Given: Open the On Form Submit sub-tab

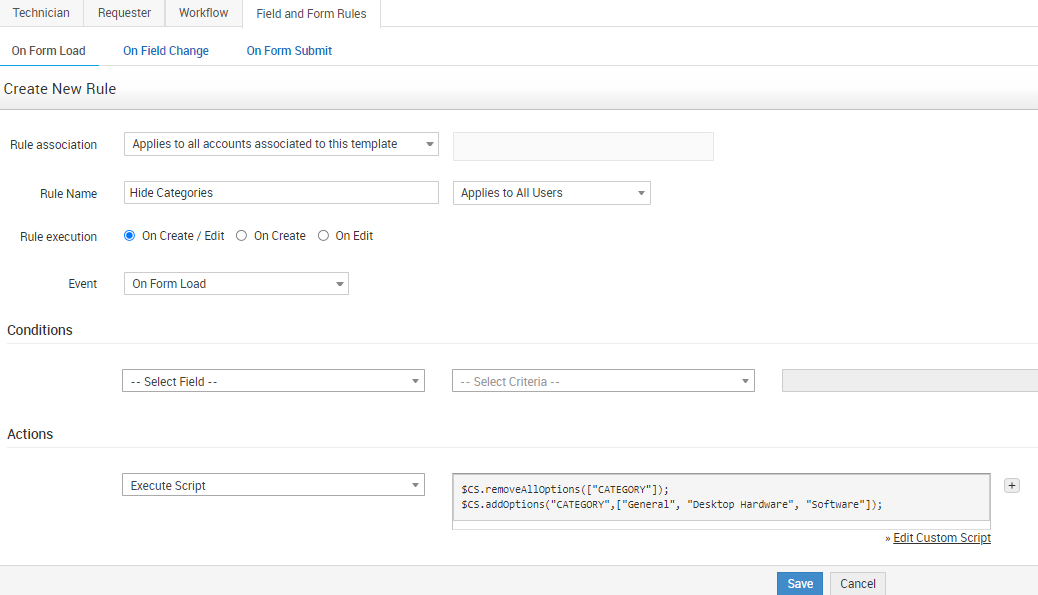Looking at the screenshot, I should (x=289, y=51).
